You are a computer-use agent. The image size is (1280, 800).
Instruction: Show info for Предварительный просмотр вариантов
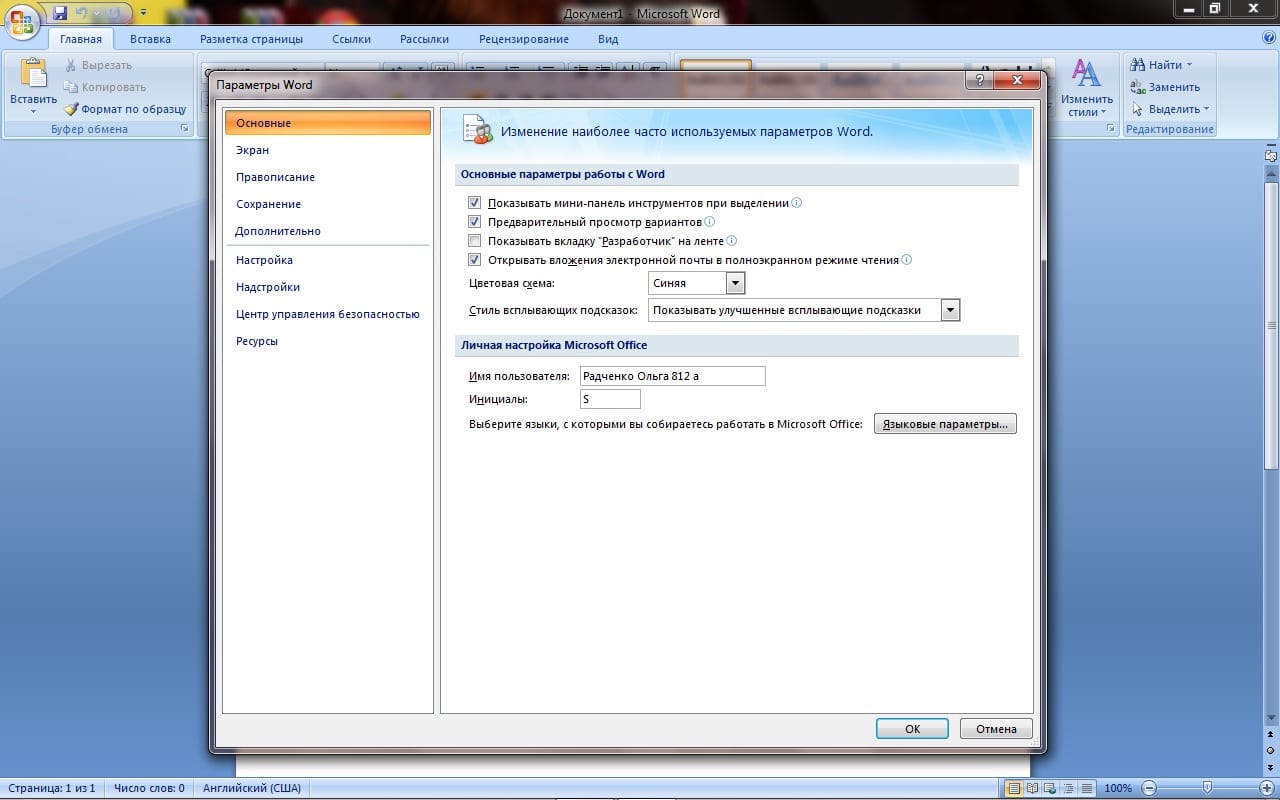[x=710, y=222]
